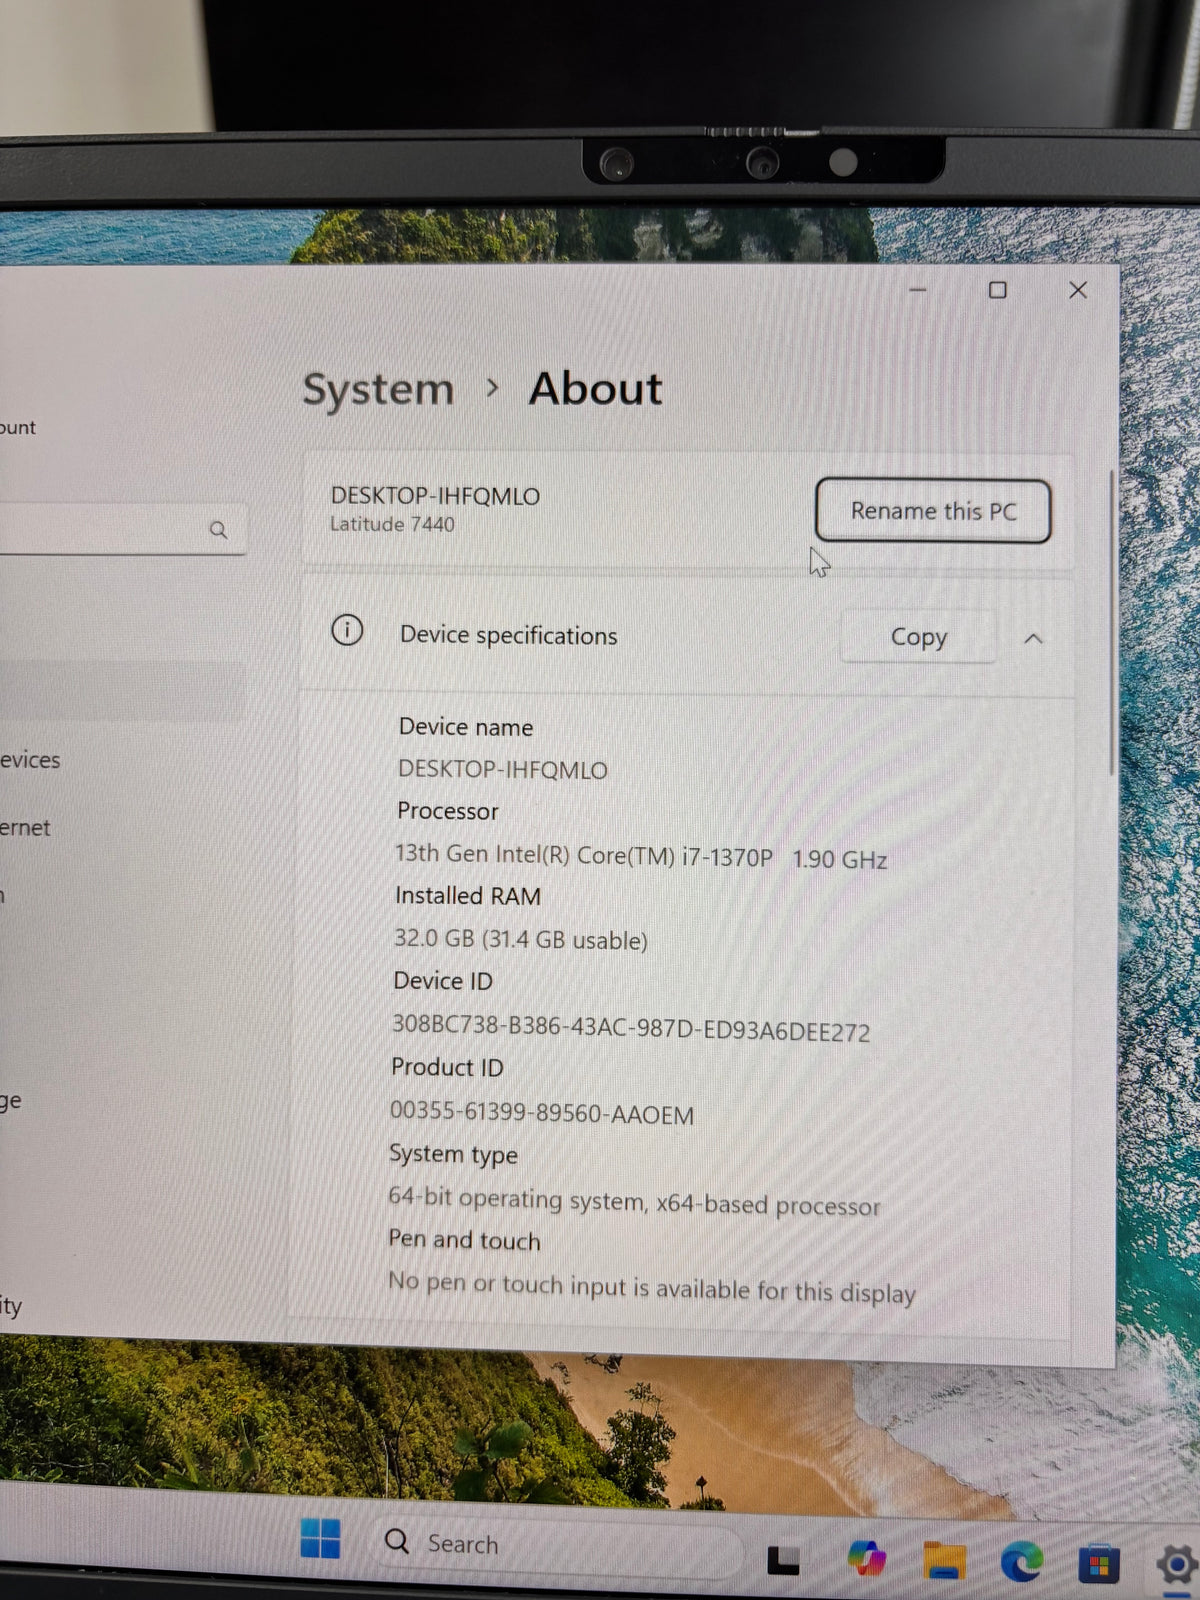Click the Product ID label
1200x1600 pixels.
447,1067
